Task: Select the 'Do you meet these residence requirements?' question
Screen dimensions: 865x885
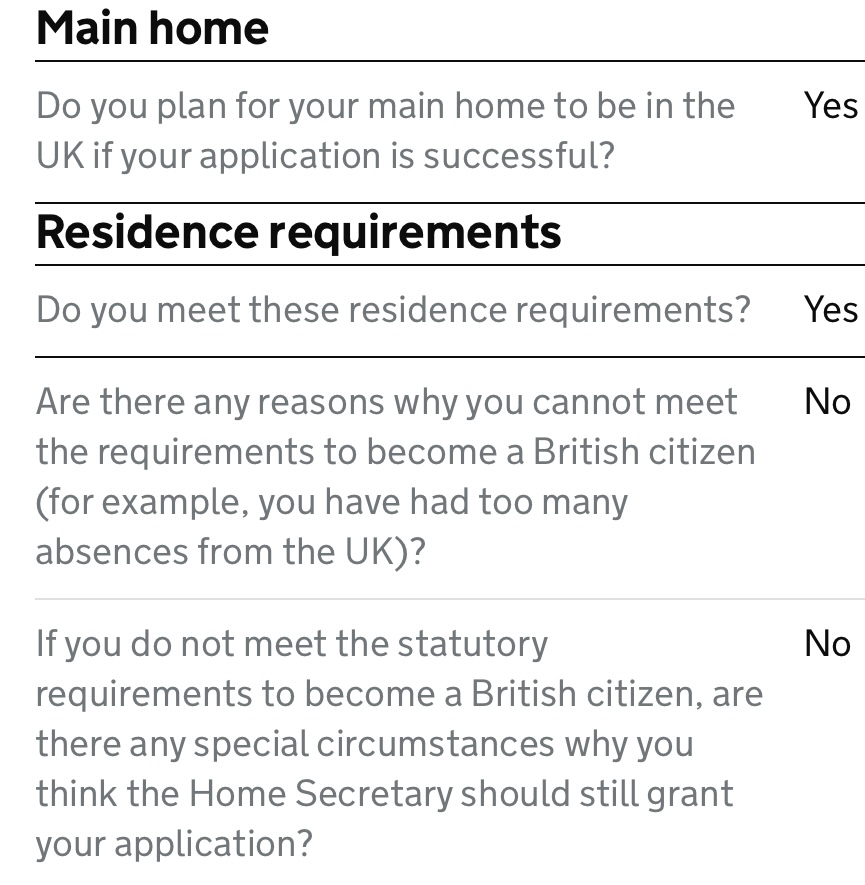Action: pyautogui.click(x=392, y=310)
